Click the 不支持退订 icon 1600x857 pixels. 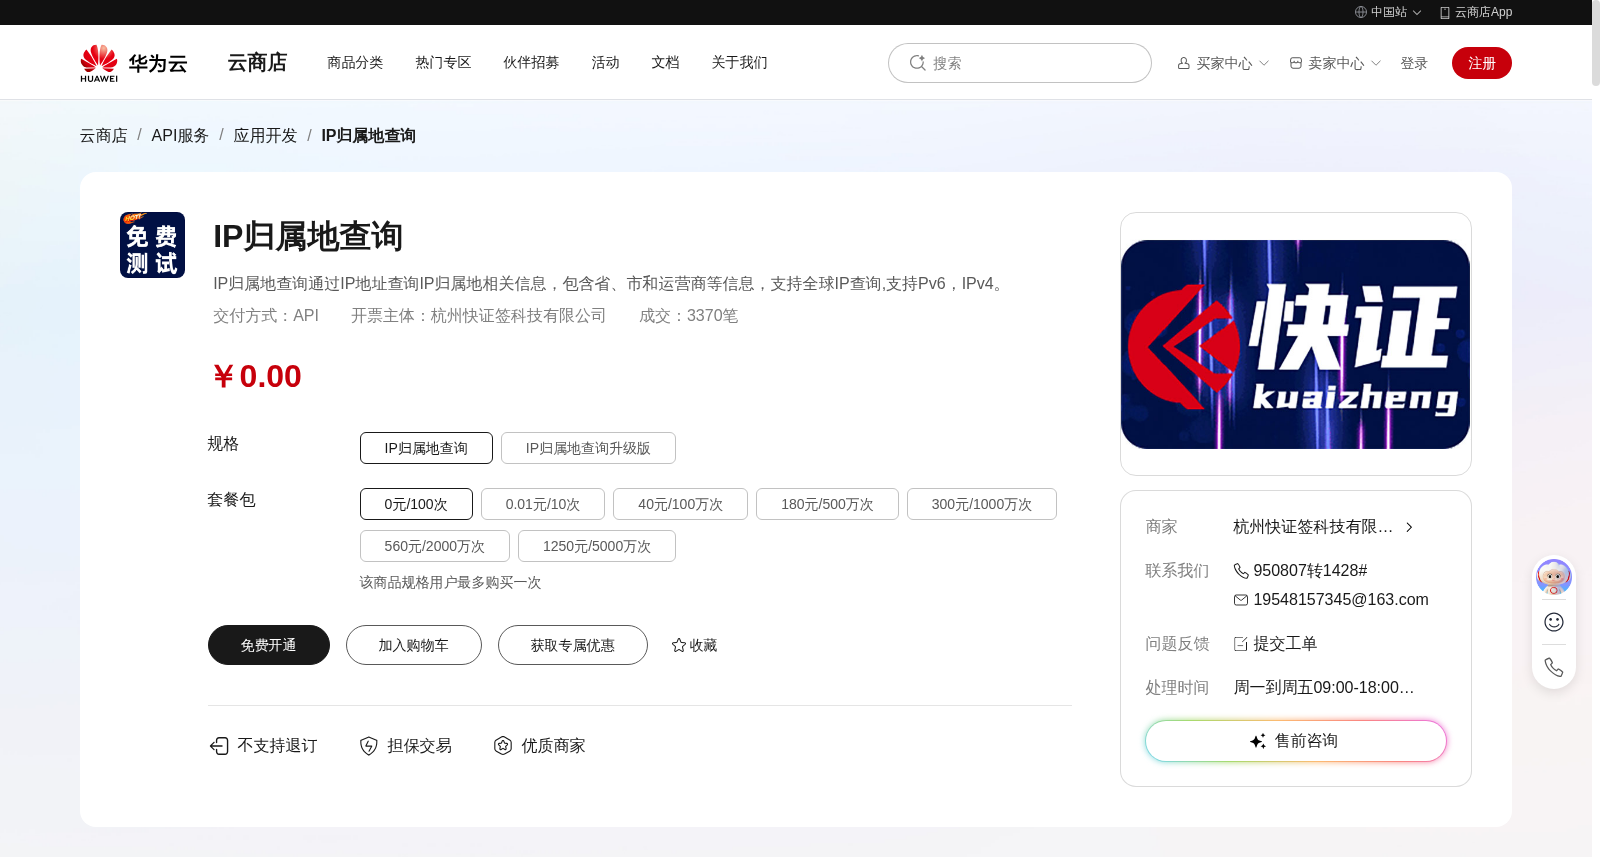(x=219, y=746)
